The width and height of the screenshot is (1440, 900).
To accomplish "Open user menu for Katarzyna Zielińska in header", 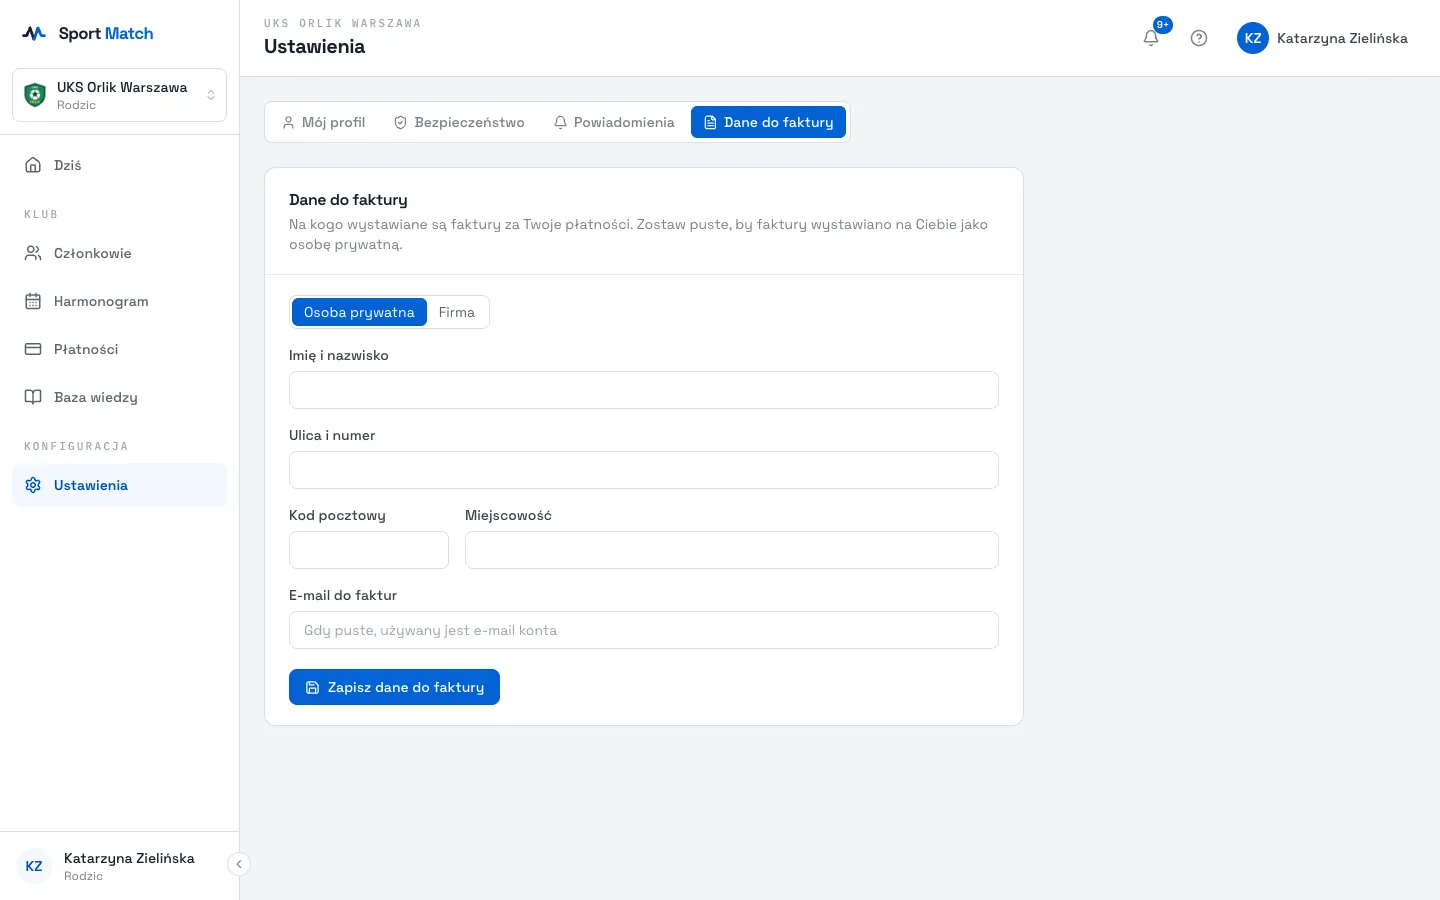I will coord(1322,38).
